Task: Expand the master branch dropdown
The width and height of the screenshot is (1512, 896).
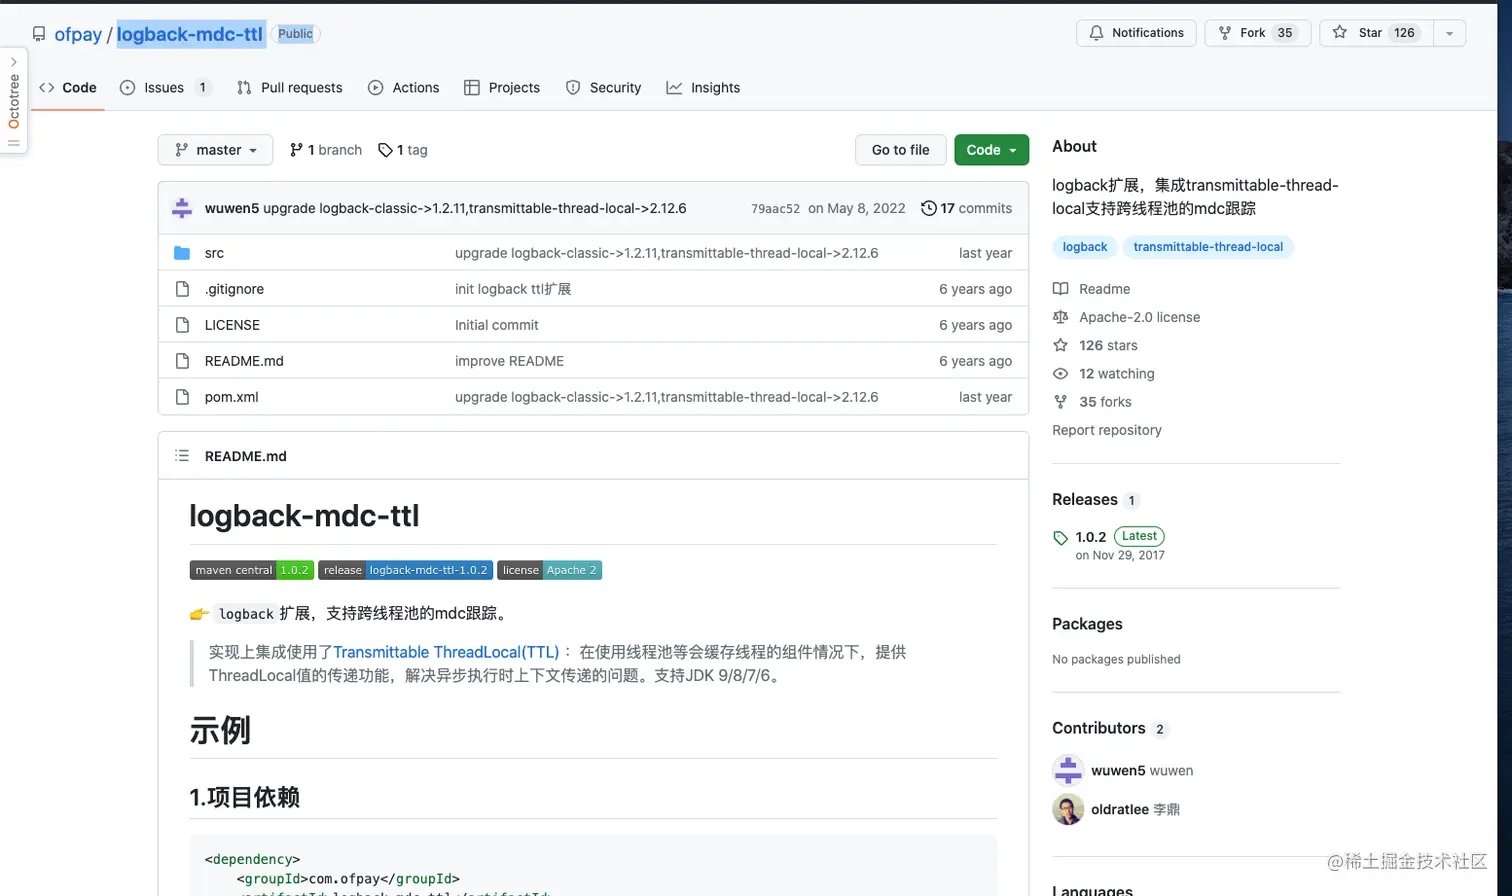Action: (215, 150)
